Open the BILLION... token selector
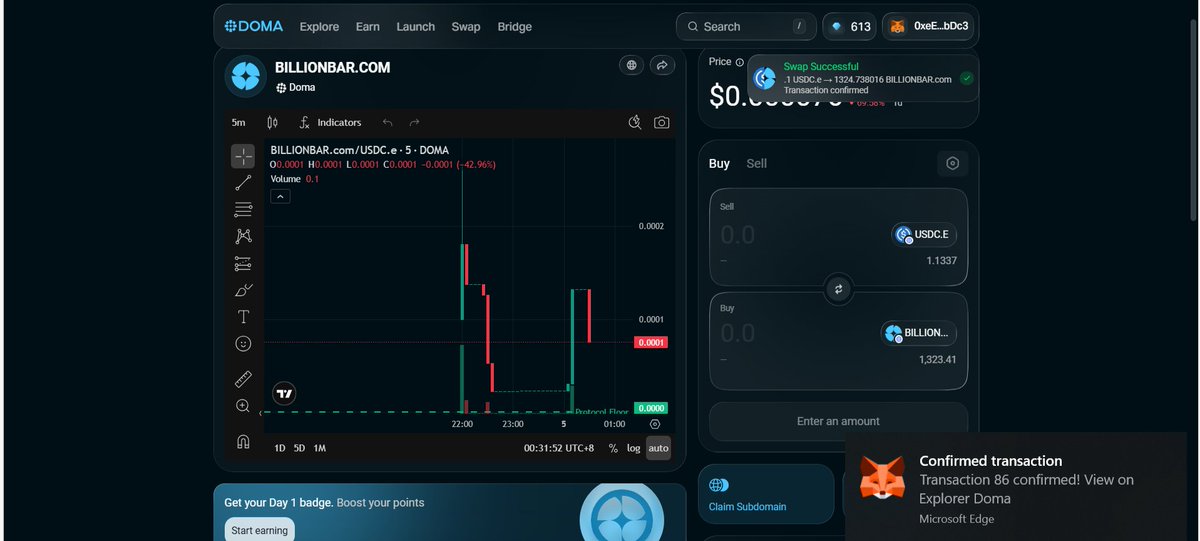Screen dimensions: 1200x541 click(919, 333)
